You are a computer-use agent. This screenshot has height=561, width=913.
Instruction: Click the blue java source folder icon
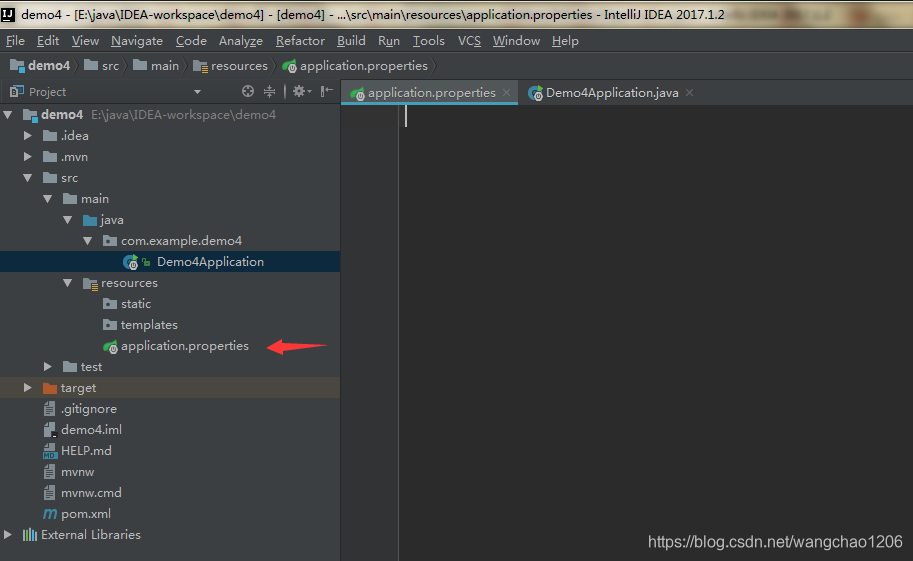click(90, 220)
